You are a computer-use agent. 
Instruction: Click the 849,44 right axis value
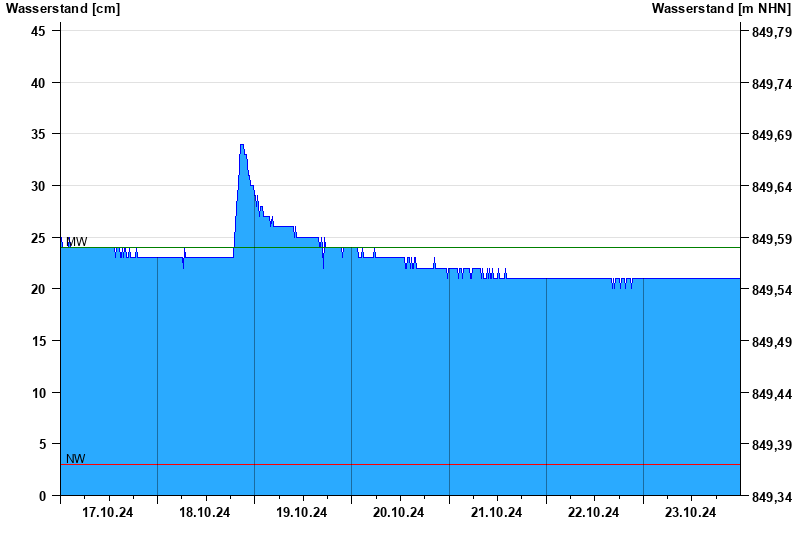(772, 394)
